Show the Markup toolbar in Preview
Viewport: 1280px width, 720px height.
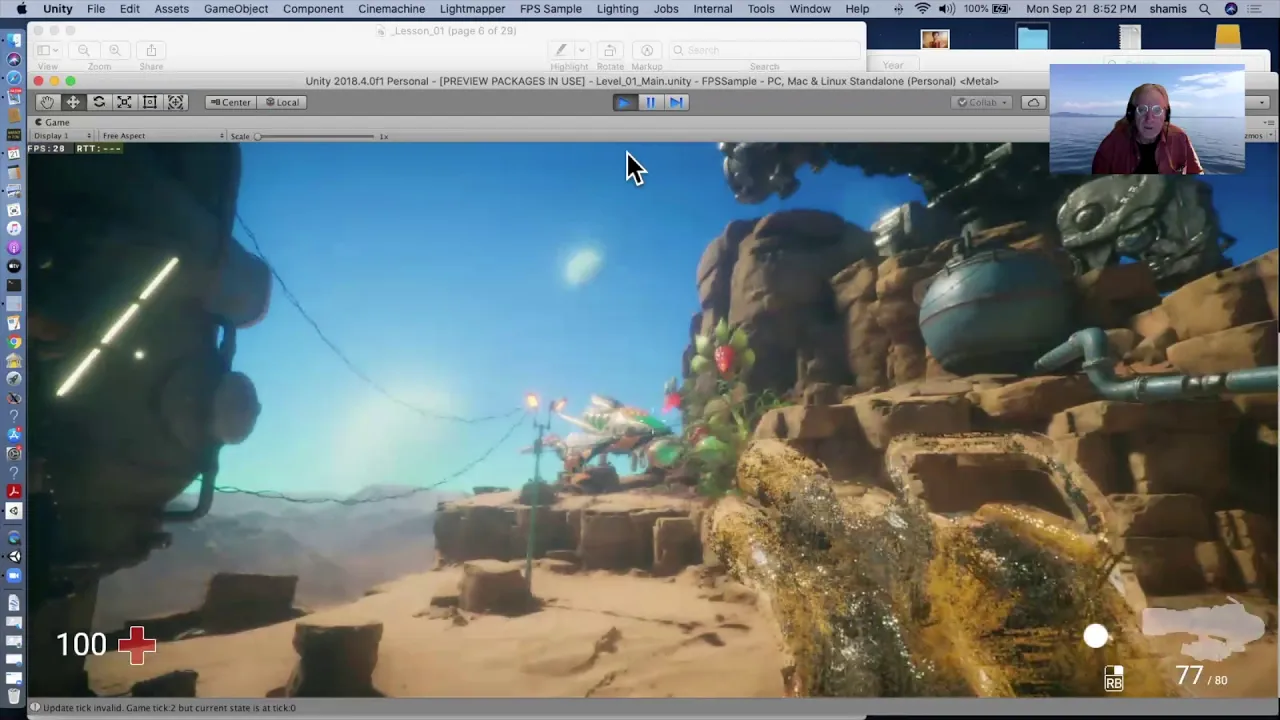point(647,50)
